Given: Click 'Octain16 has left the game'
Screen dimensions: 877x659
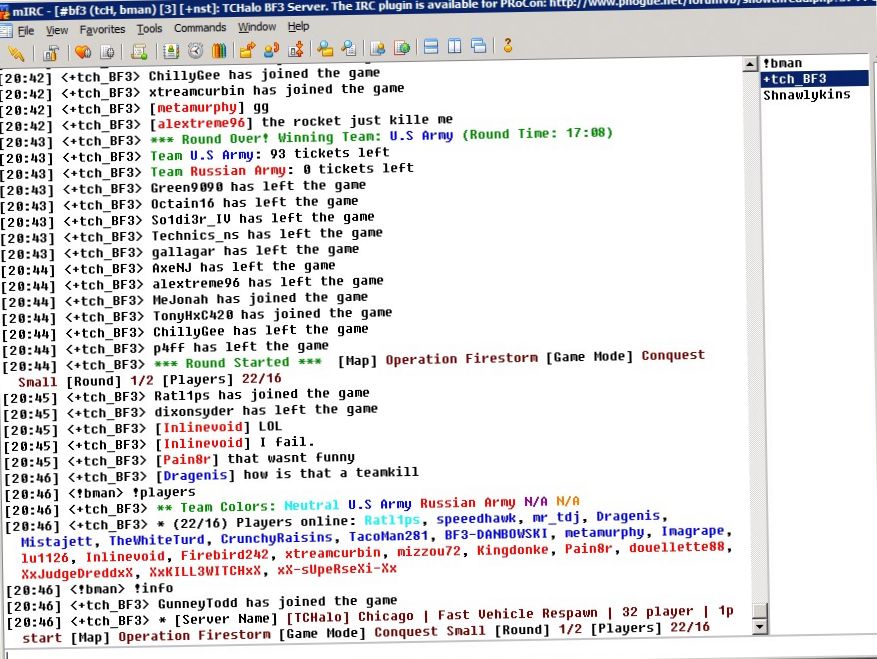Looking at the screenshot, I should coord(254,202).
